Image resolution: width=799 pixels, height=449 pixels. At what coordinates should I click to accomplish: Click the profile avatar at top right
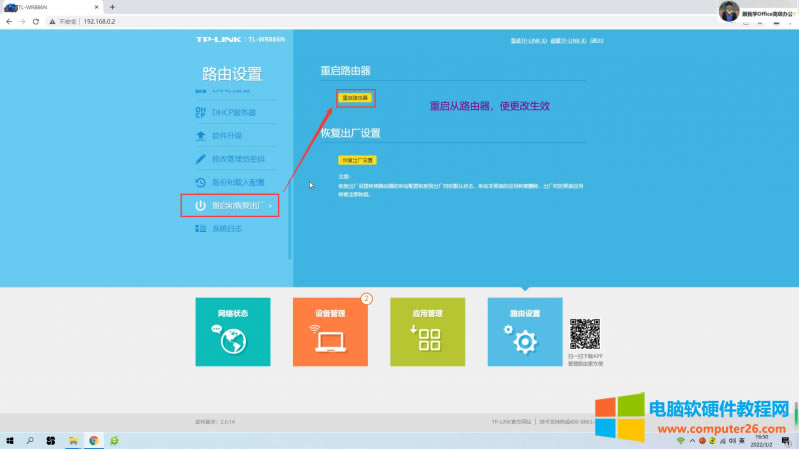tap(729, 11)
